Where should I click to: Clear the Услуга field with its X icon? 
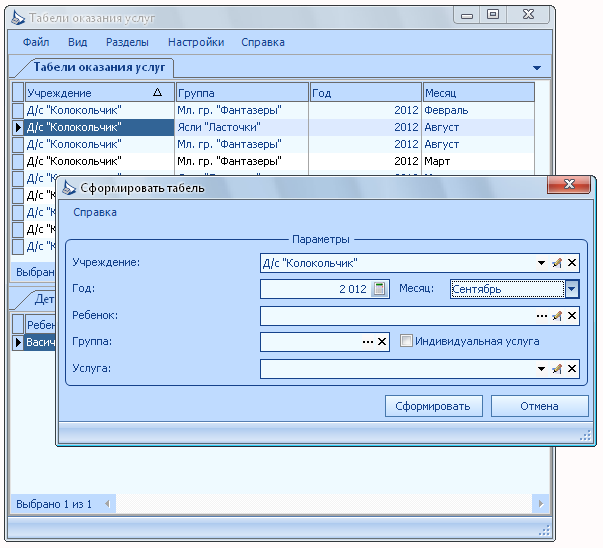[572, 369]
